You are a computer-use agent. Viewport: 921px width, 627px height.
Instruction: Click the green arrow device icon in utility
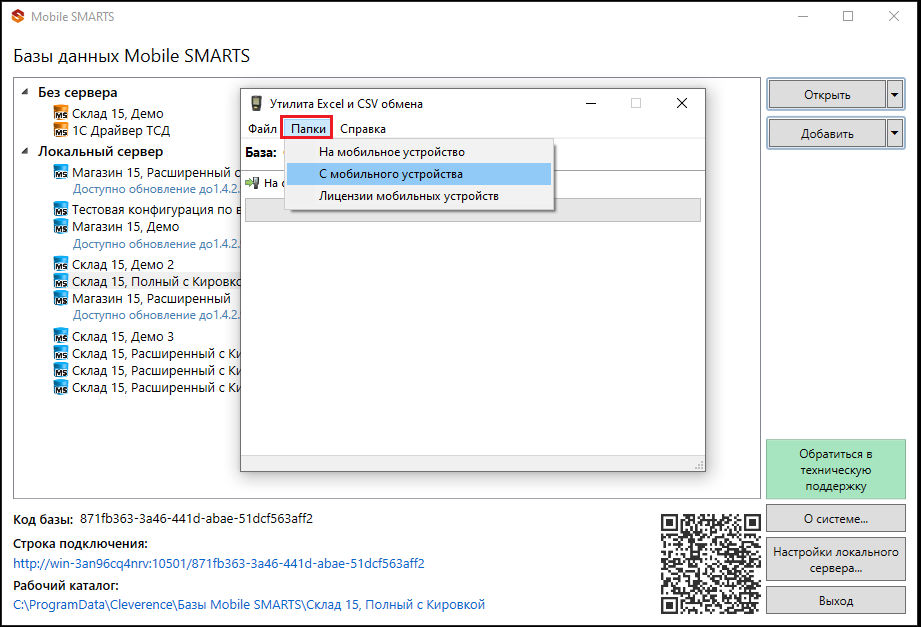pos(253,183)
